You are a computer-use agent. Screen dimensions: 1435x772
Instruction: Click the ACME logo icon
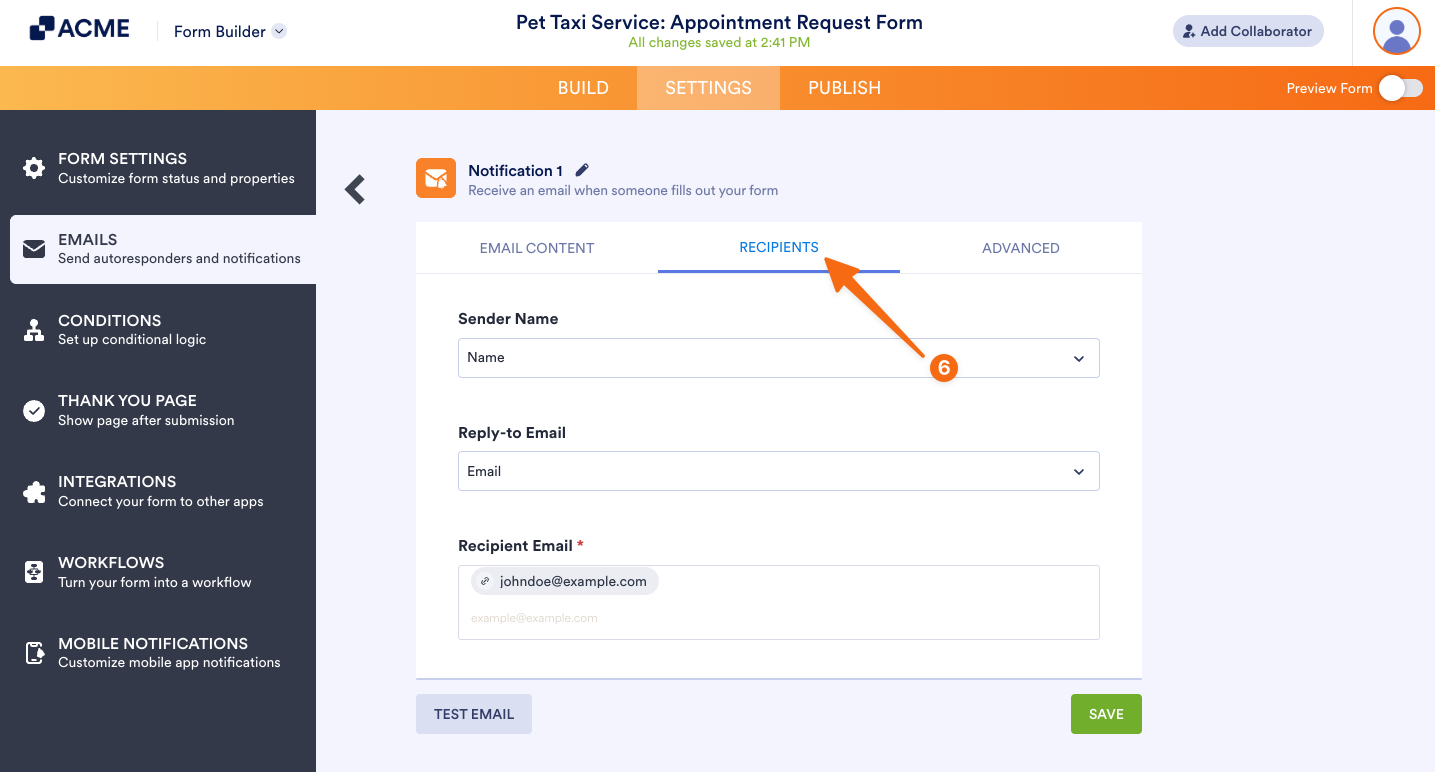pyautogui.click(x=41, y=27)
